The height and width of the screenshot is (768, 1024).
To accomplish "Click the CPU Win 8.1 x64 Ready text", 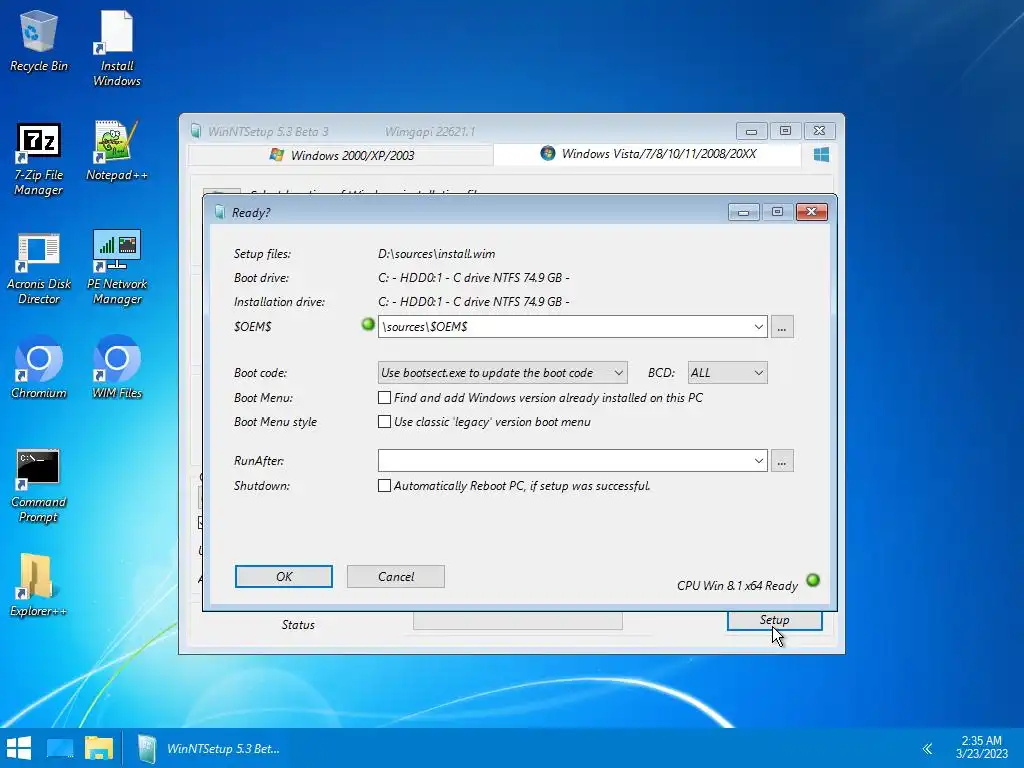I will pos(737,586).
